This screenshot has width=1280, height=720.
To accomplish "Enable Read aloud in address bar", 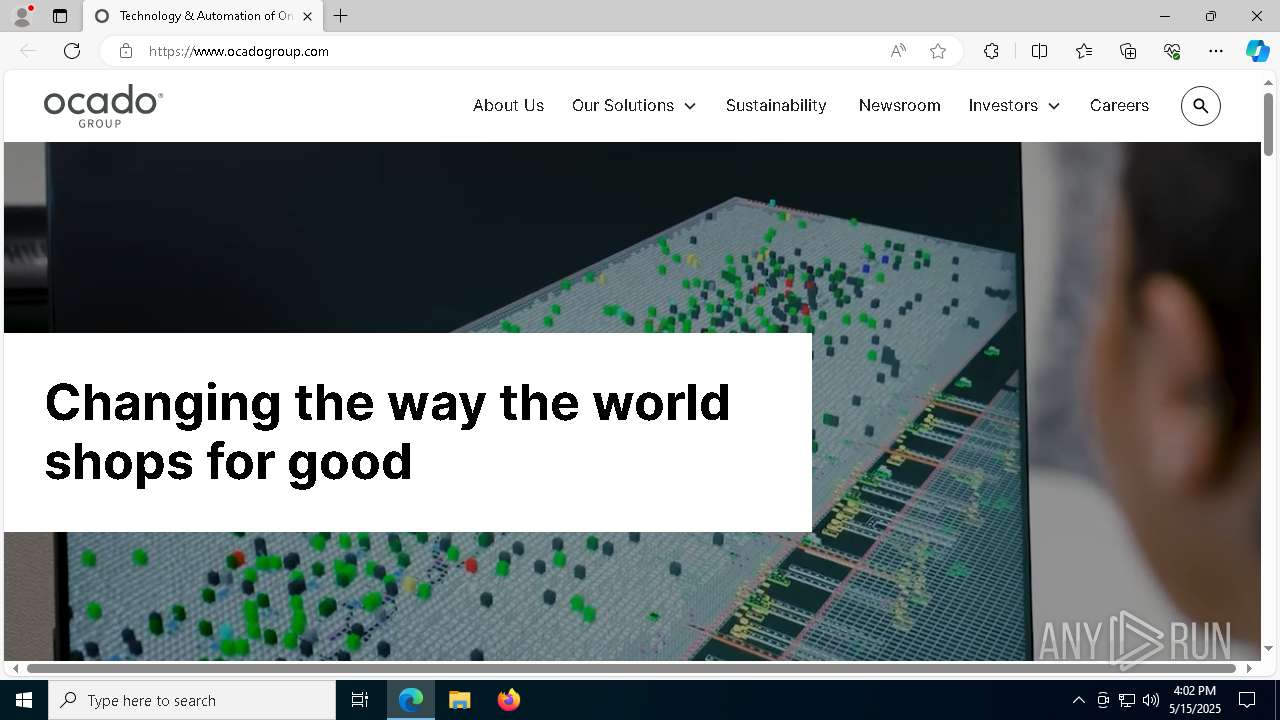I will click(x=898, y=51).
